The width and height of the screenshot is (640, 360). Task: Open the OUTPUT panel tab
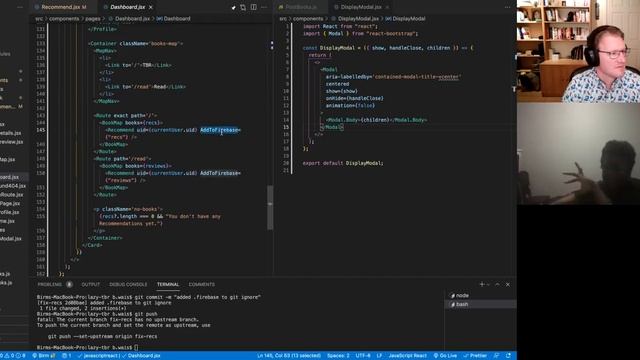91,284
